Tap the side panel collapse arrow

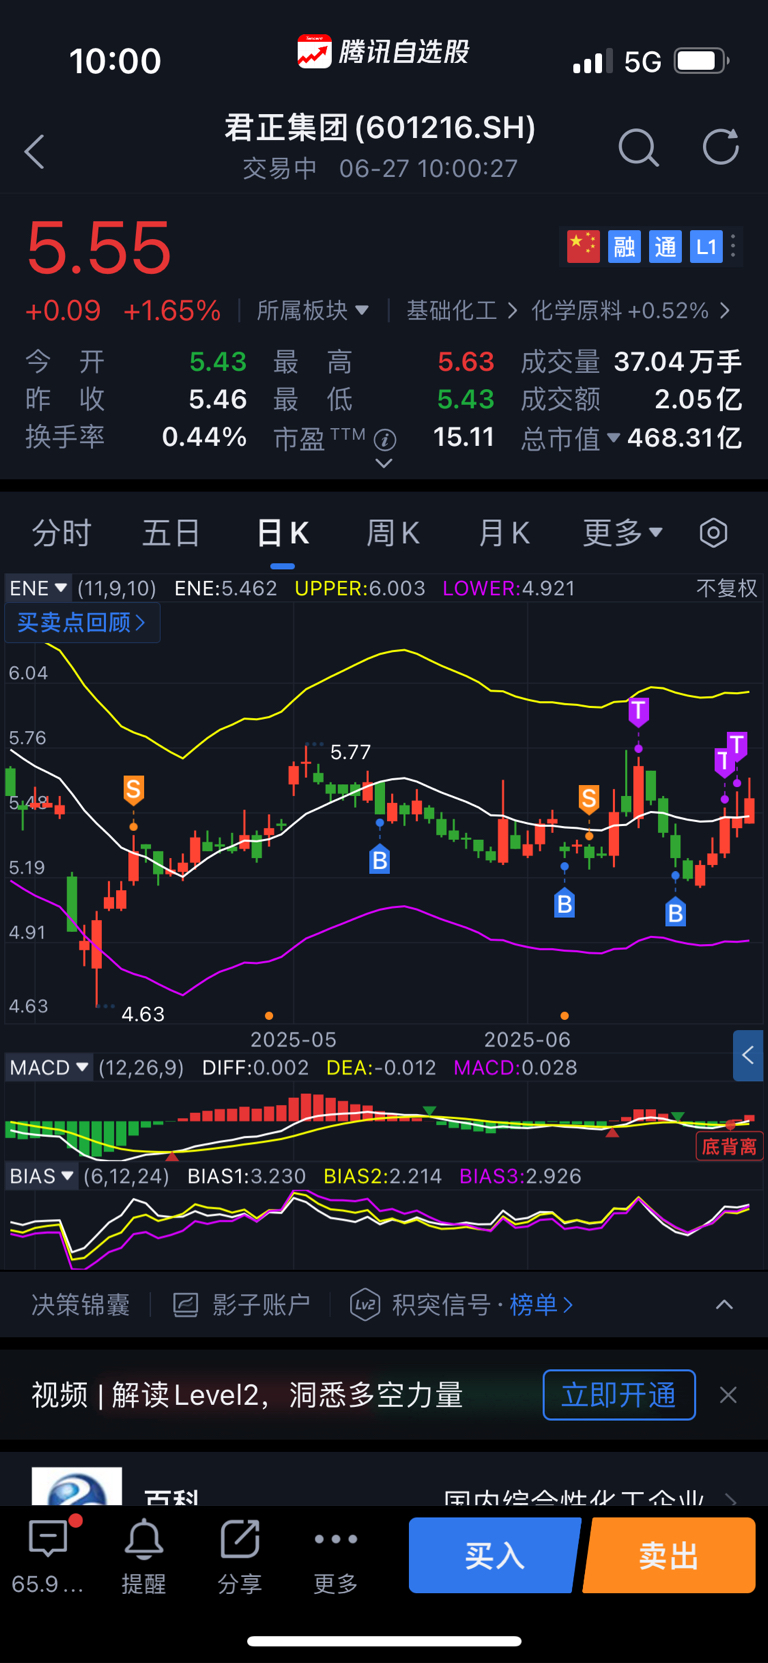tap(748, 1055)
